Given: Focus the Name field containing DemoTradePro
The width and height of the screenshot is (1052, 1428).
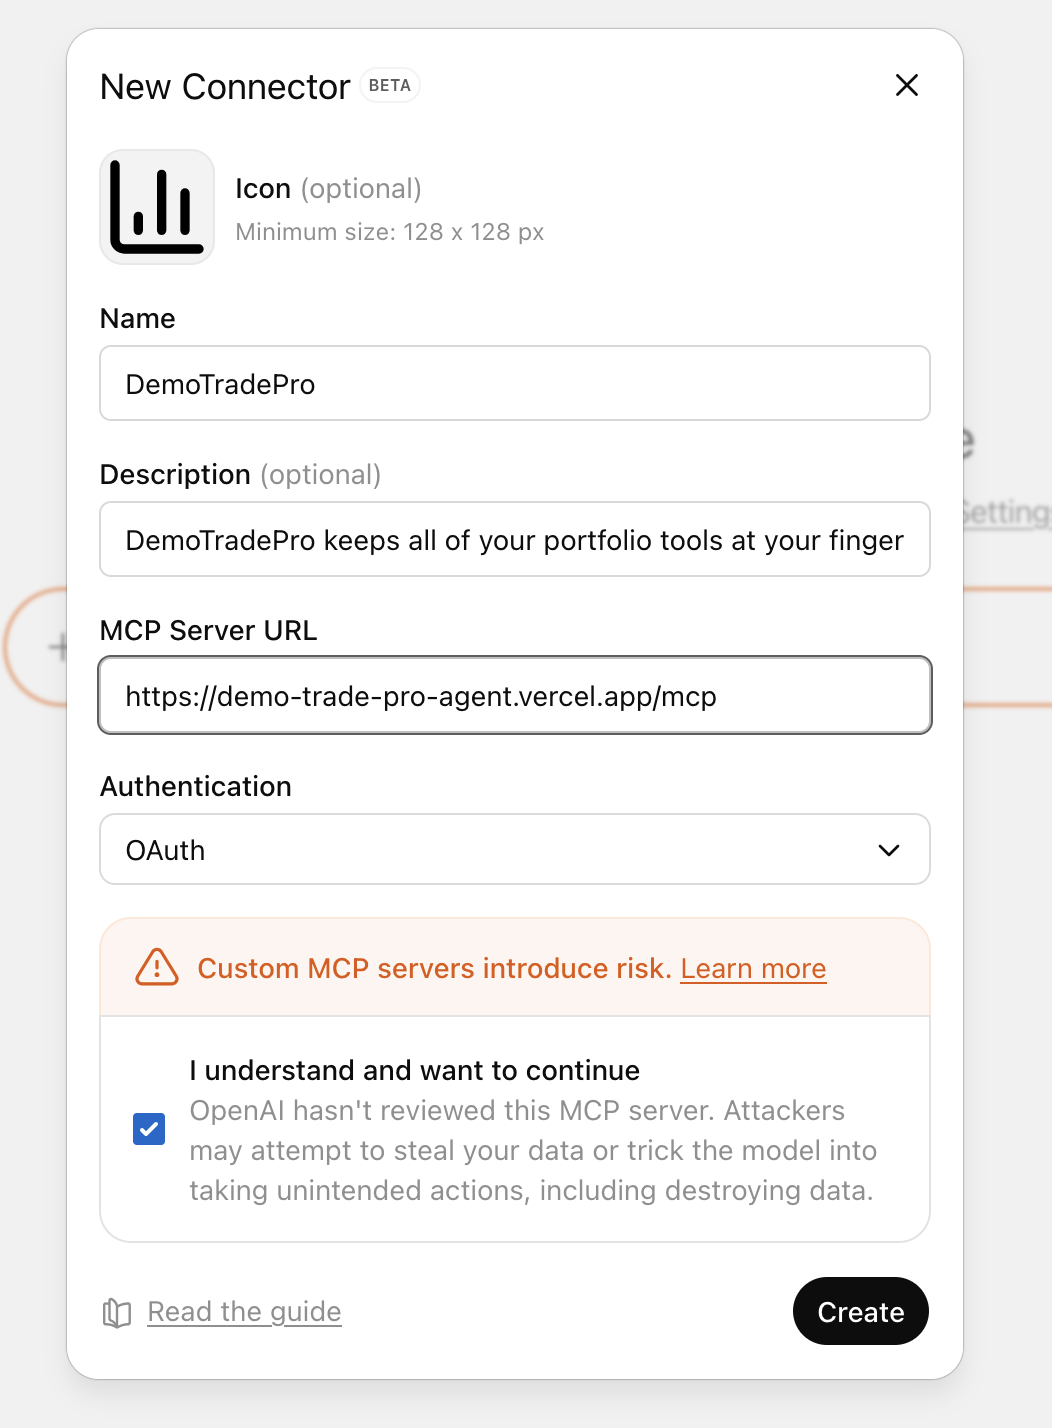Looking at the screenshot, I should pyautogui.click(x=514, y=384).
